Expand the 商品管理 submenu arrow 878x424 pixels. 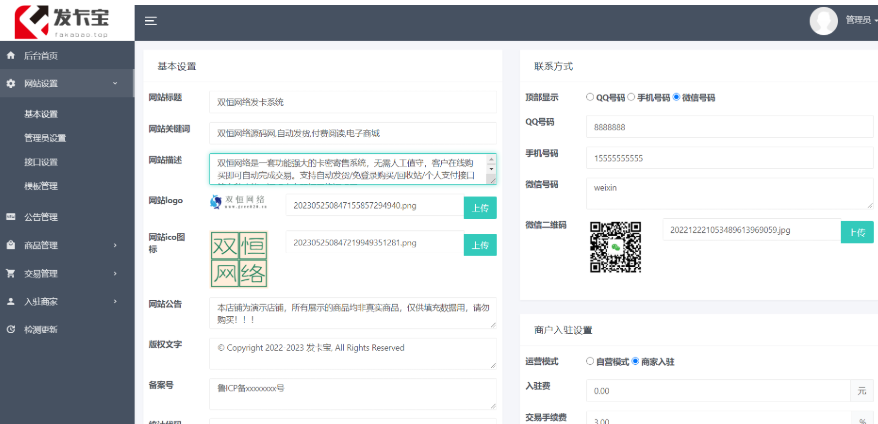tap(115, 245)
